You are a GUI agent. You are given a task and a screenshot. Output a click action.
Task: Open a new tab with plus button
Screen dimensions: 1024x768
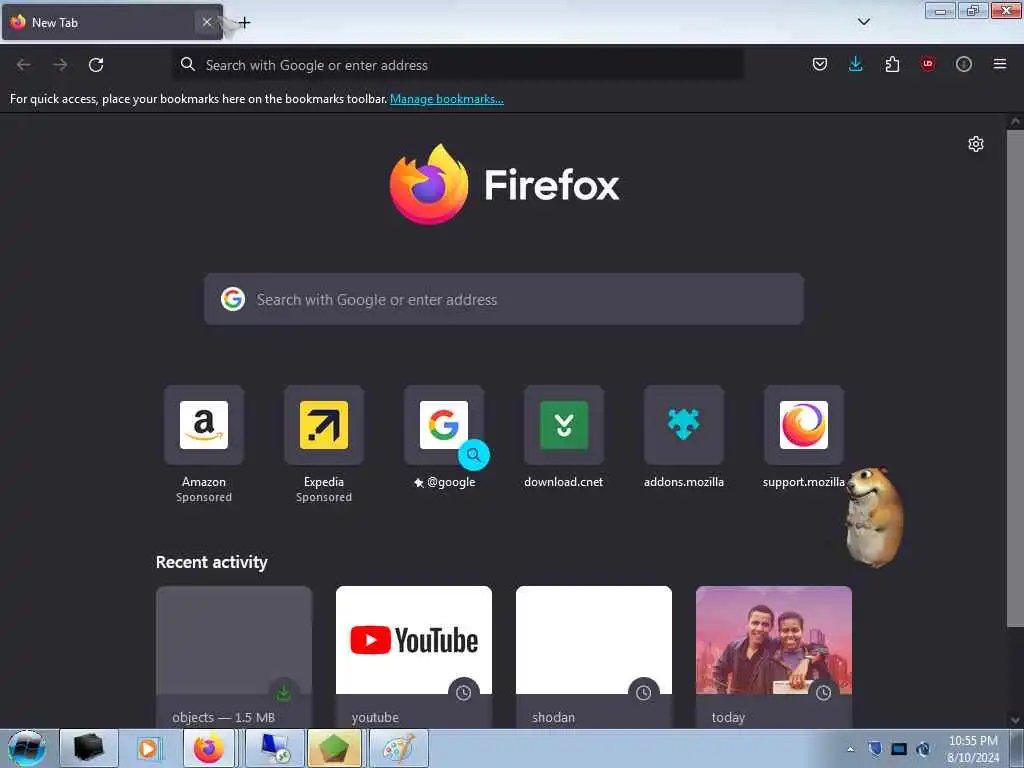tap(244, 23)
